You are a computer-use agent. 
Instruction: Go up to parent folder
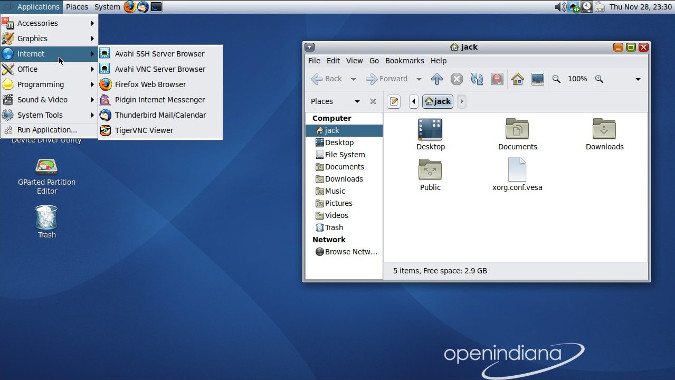tap(437, 79)
